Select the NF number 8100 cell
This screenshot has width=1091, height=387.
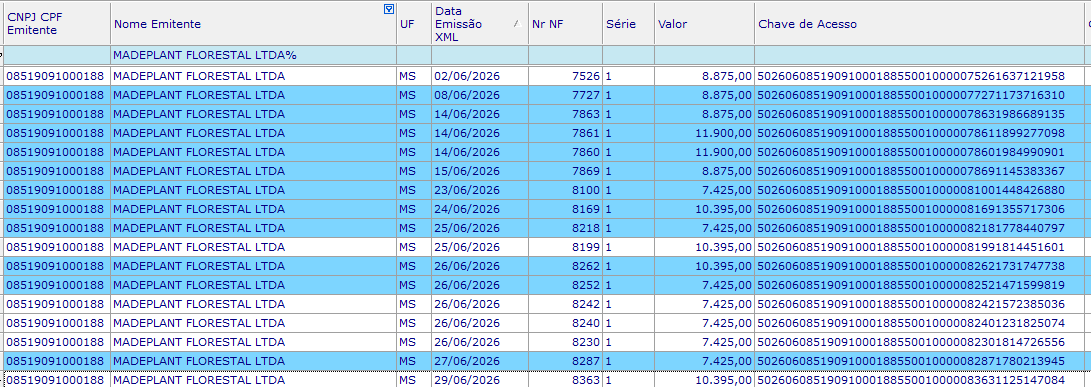565,190
